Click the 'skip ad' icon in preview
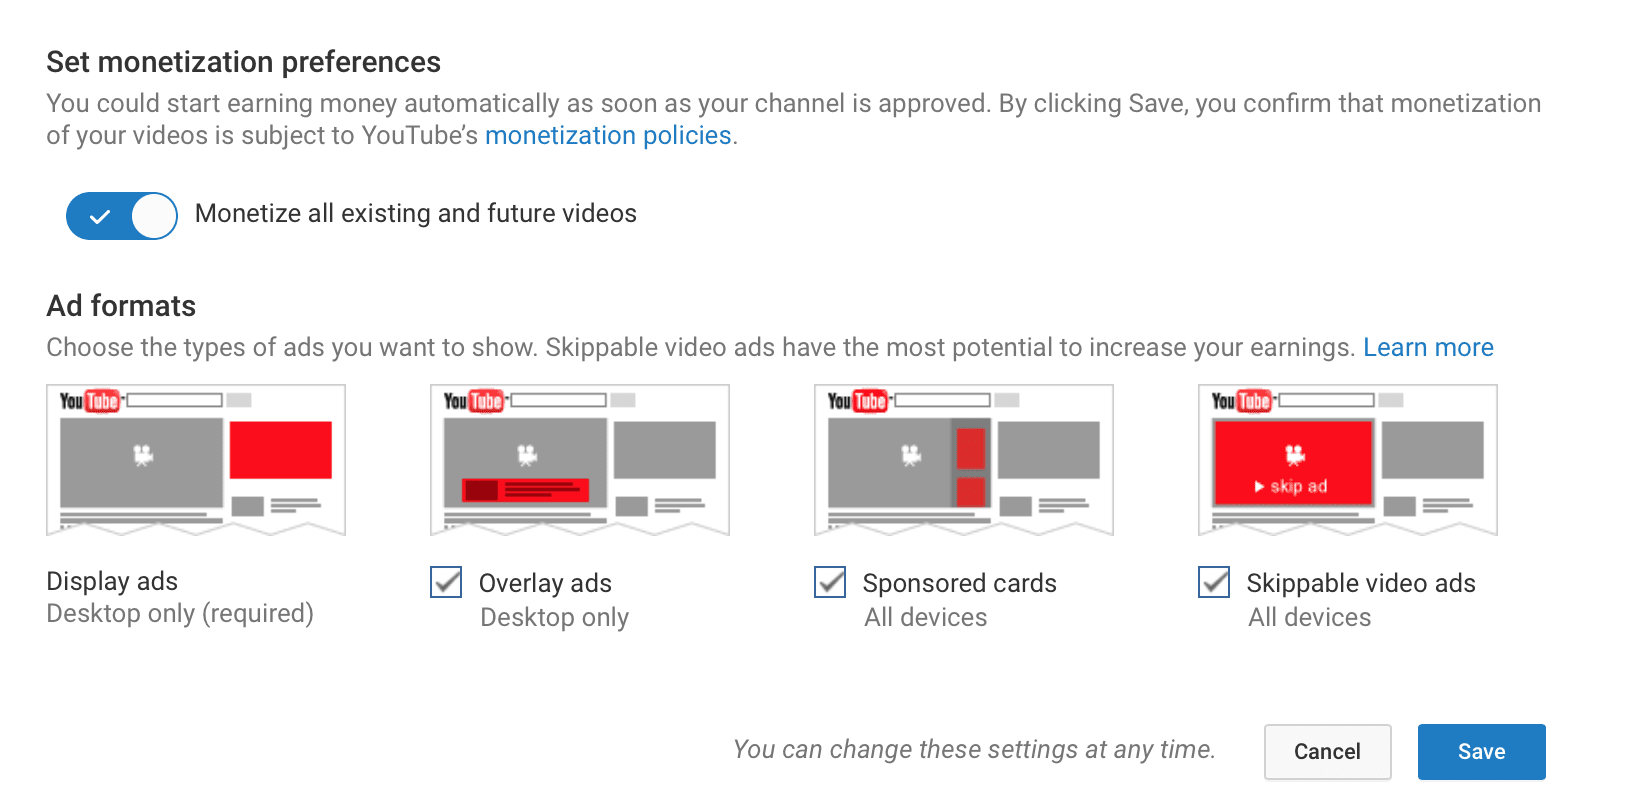The height and width of the screenshot is (810, 1632). coord(1291,487)
